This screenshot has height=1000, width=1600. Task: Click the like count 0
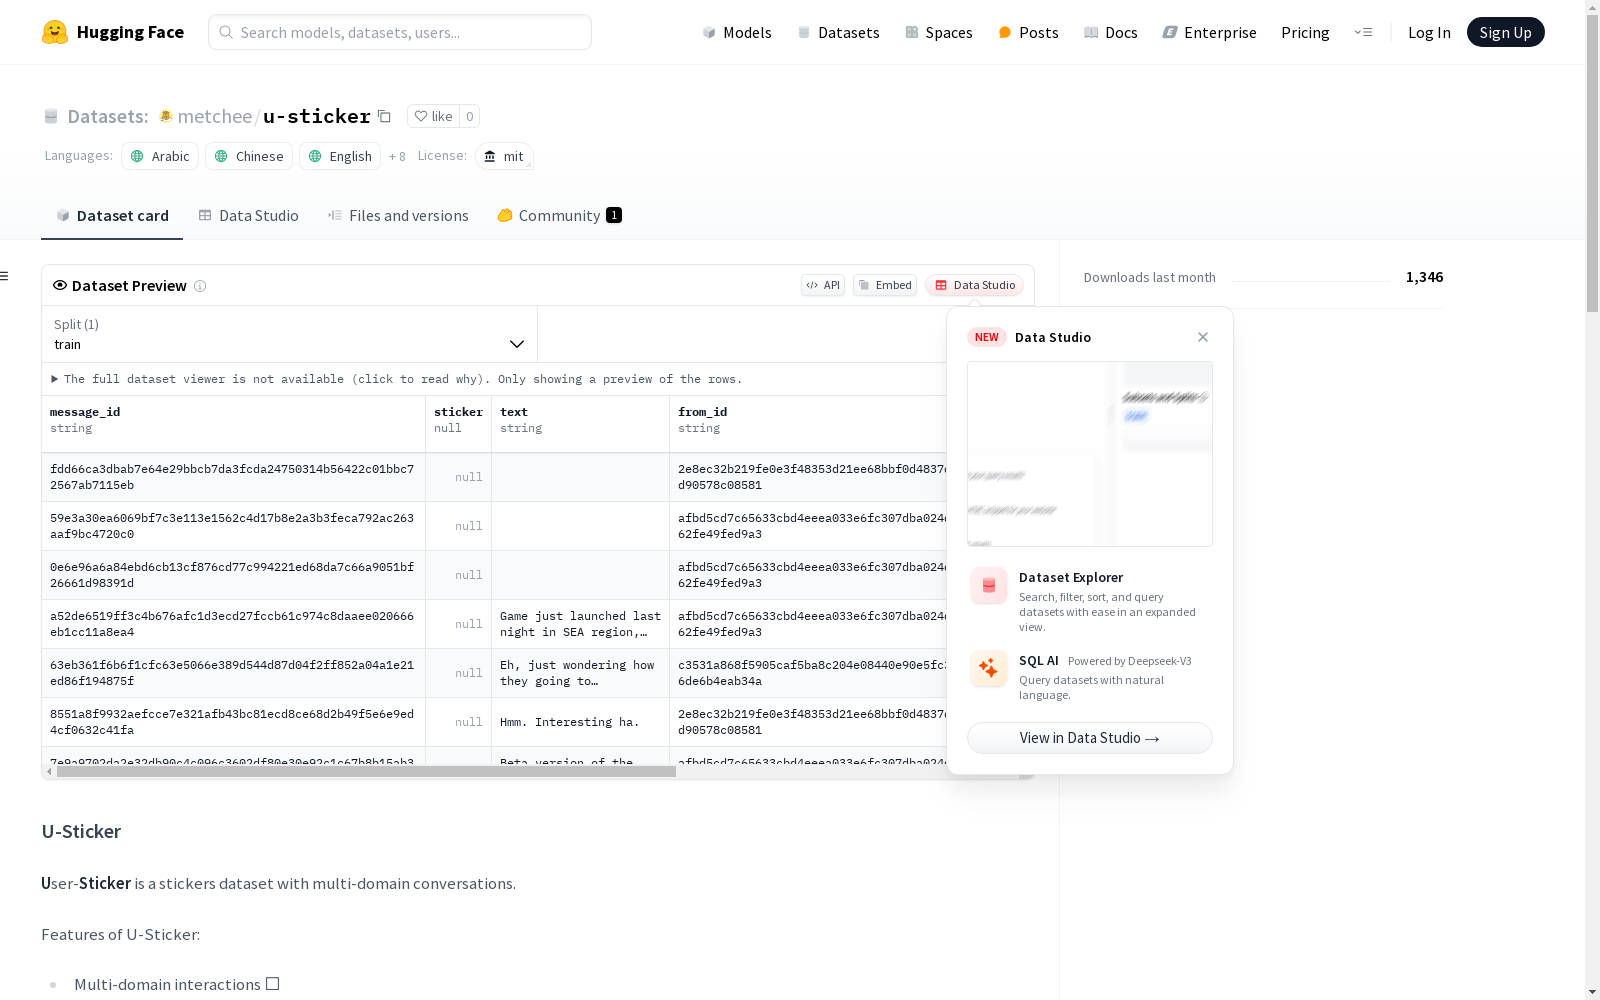tap(469, 116)
